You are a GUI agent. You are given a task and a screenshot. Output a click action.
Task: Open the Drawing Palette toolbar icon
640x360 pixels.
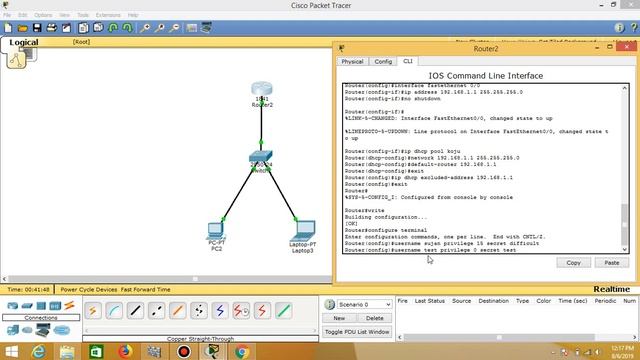[x=191, y=28]
